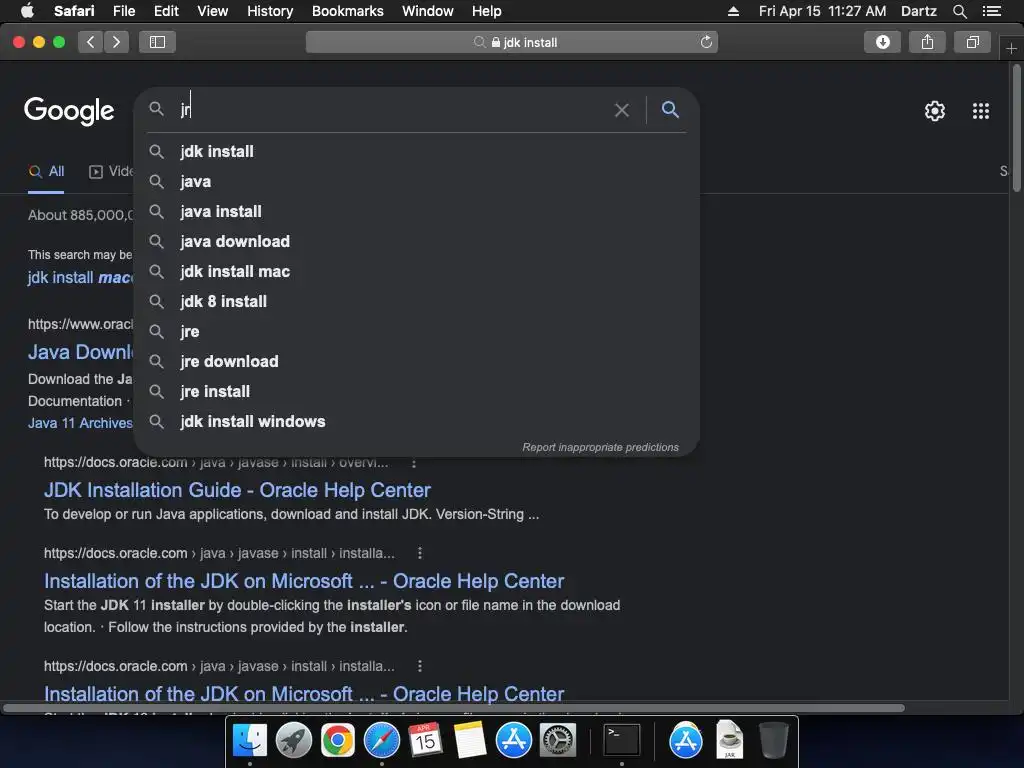
Task: Click the 'jdk install mac' related search link
Action: pyautogui.click(x=80, y=278)
